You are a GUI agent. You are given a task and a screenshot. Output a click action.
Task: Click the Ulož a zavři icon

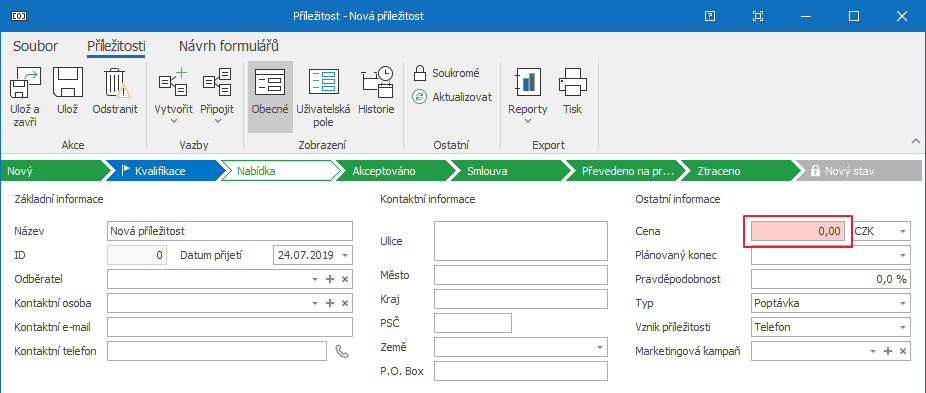24,82
